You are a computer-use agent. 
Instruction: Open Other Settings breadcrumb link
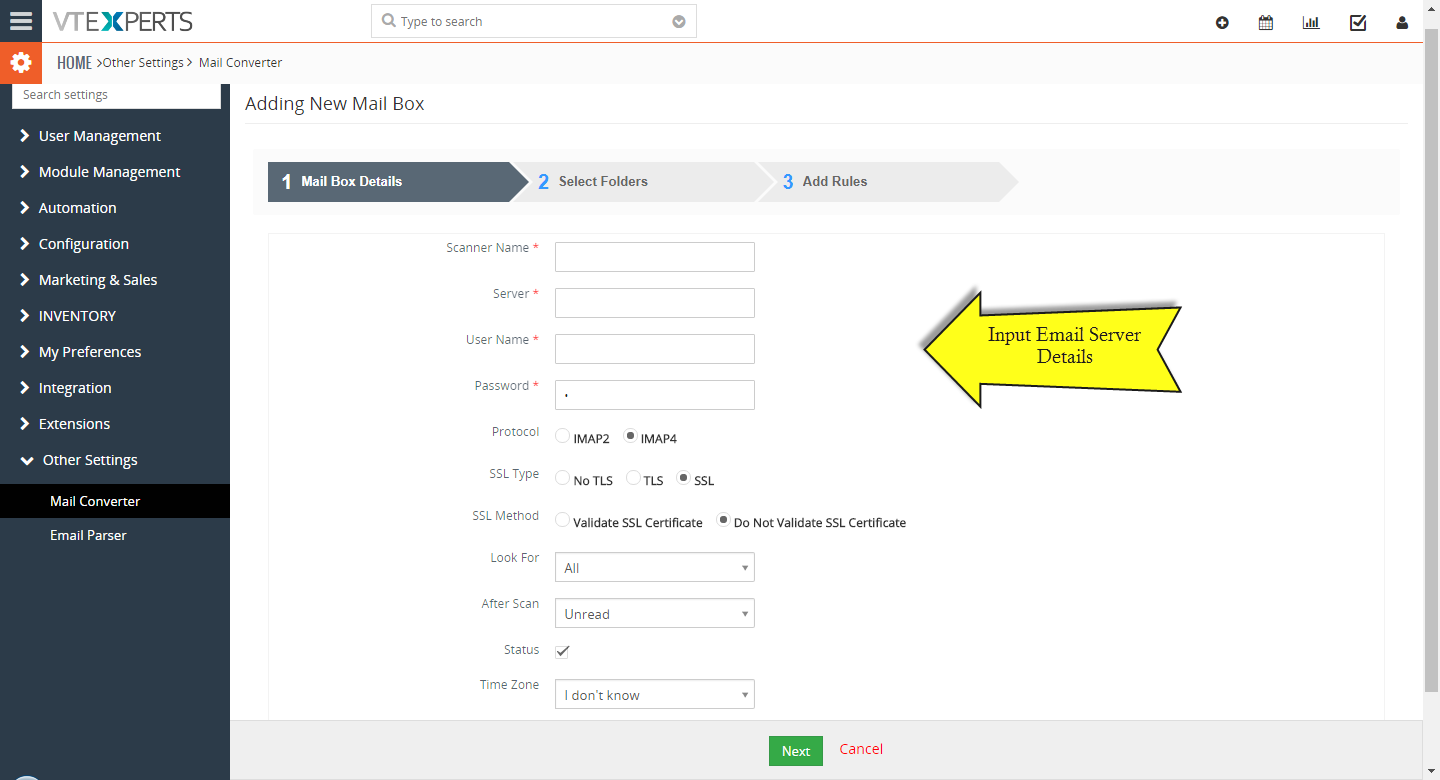143,62
